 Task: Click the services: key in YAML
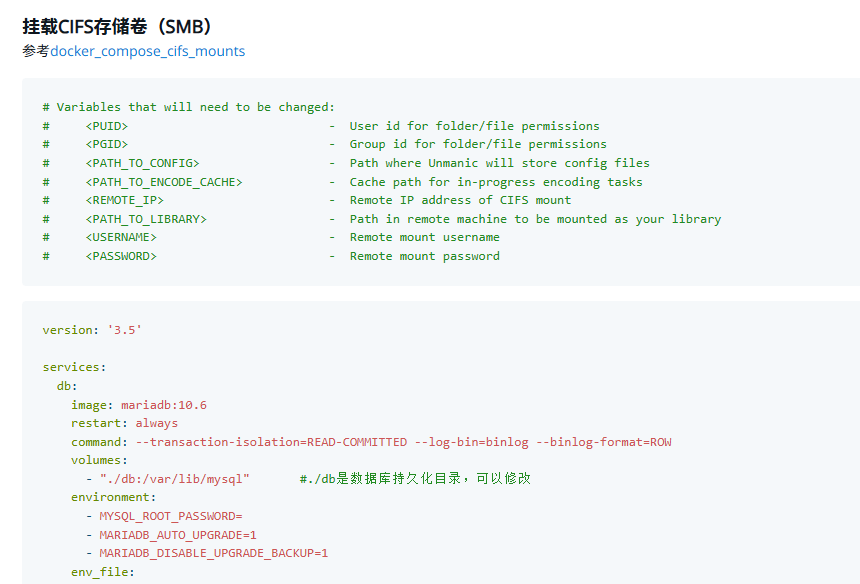click(x=74, y=367)
